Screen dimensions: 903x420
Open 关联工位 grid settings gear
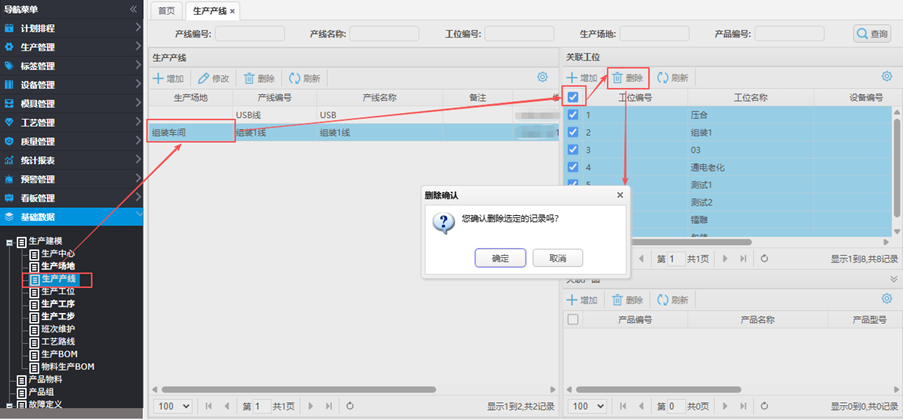[887, 76]
